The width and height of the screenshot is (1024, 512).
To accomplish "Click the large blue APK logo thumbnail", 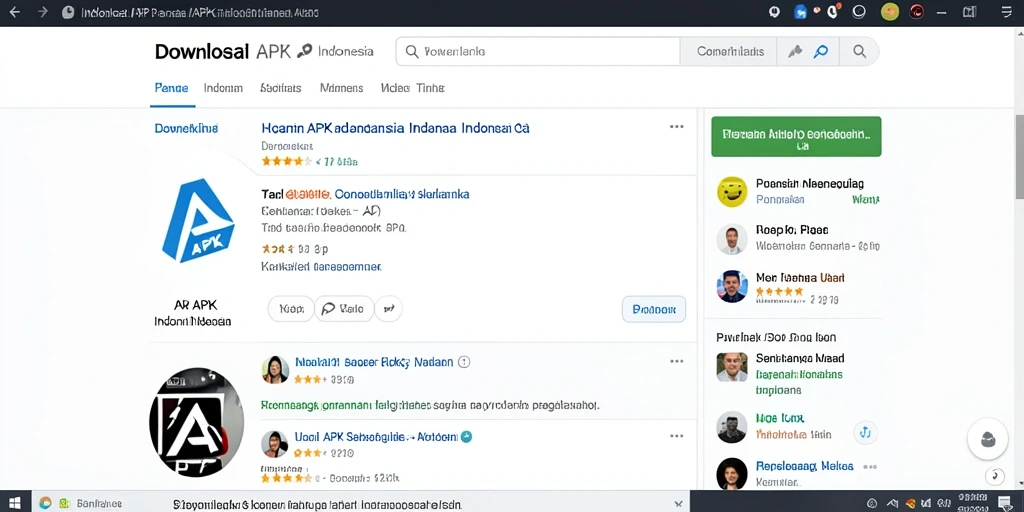I will (x=197, y=221).
